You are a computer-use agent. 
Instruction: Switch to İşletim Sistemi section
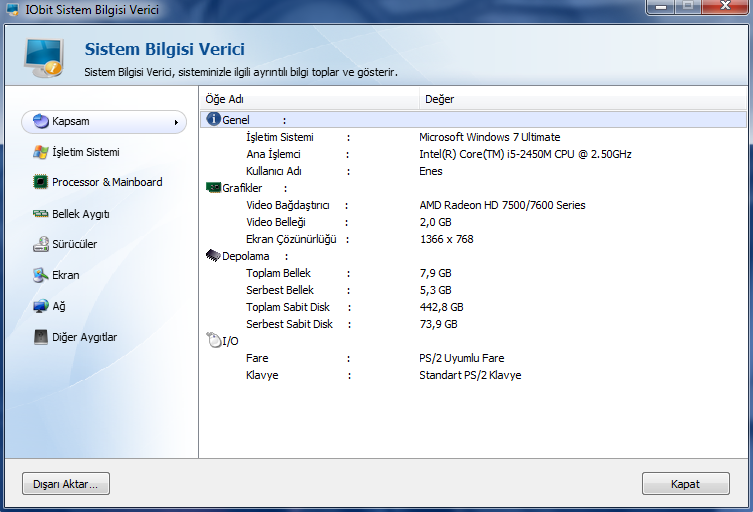pyautogui.click(x=85, y=152)
